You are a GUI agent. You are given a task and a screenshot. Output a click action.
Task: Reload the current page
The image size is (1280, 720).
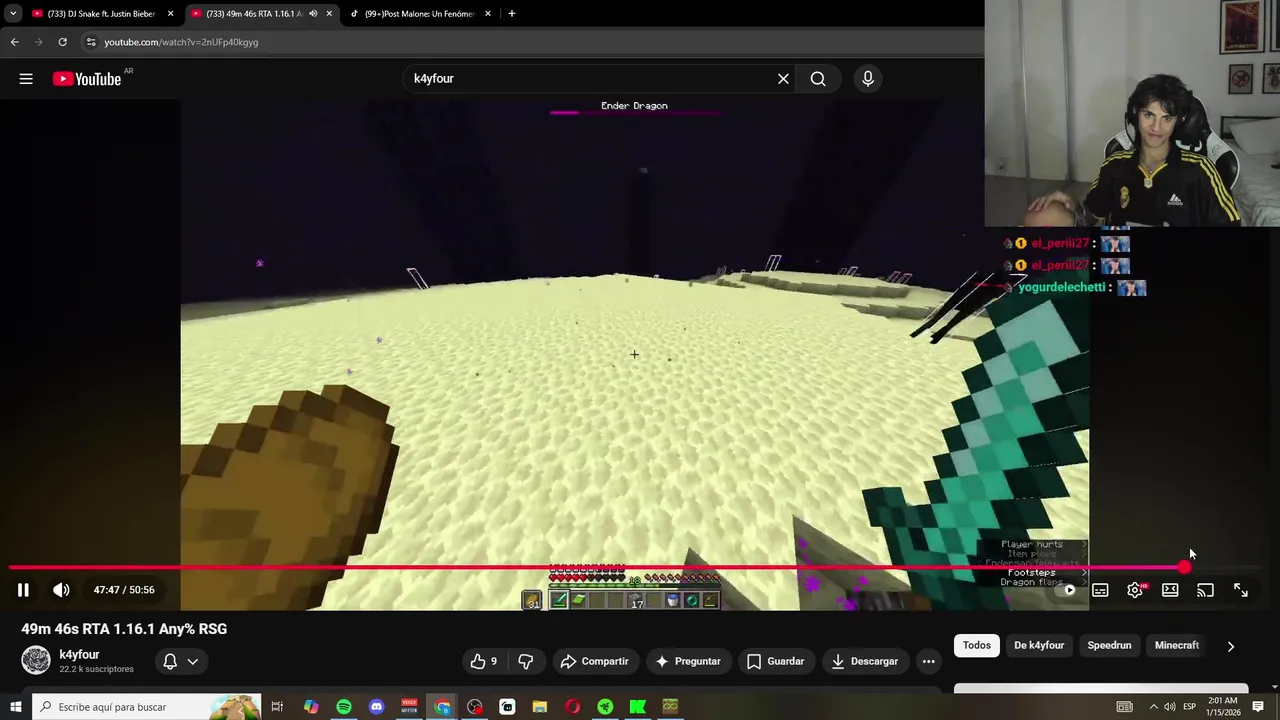[x=62, y=42]
